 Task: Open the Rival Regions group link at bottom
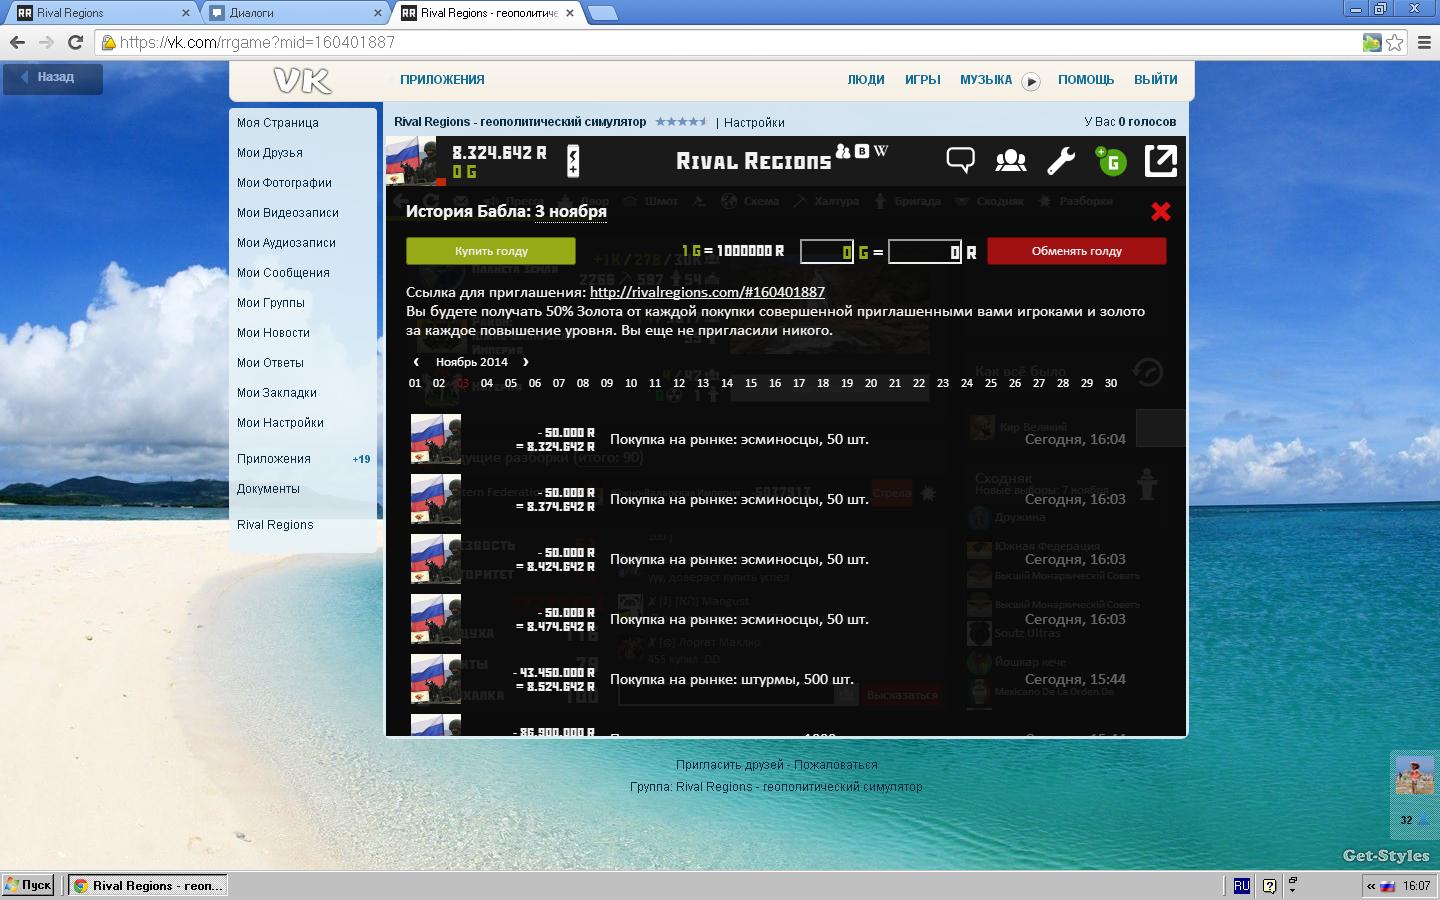pos(799,787)
